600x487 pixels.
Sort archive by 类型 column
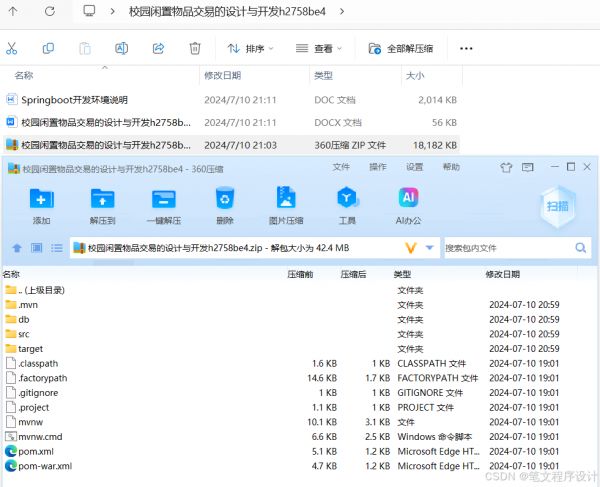click(x=402, y=274)
